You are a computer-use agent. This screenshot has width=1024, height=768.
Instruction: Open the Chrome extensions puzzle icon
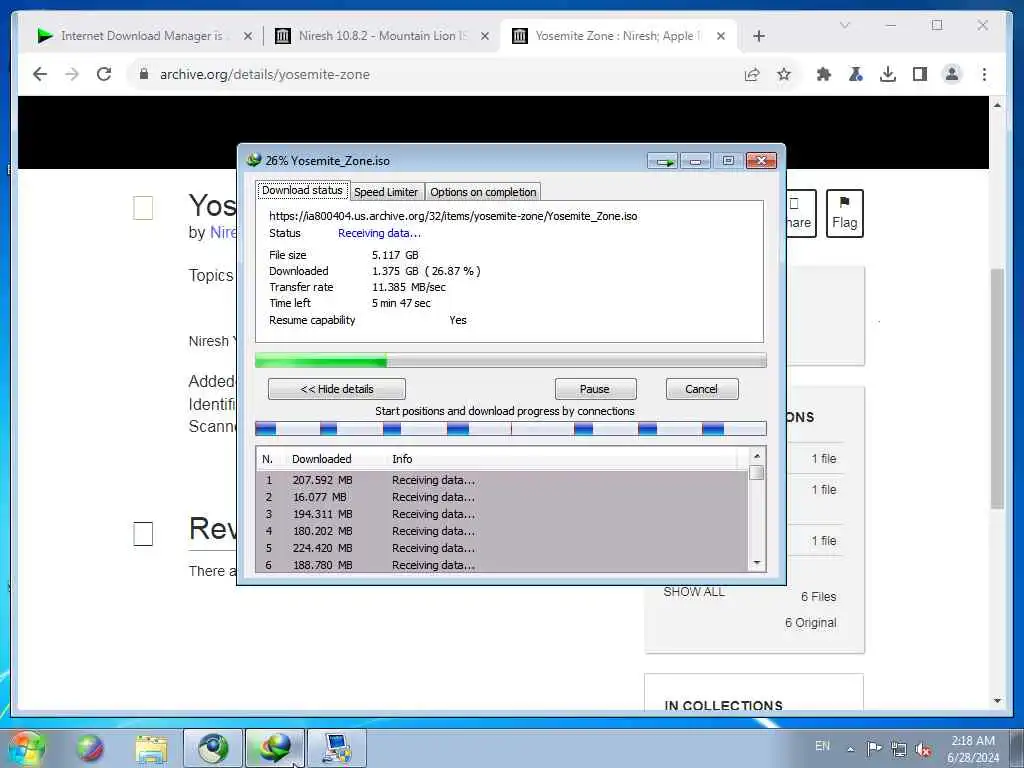pyautogui.click(x=824, y=74)
